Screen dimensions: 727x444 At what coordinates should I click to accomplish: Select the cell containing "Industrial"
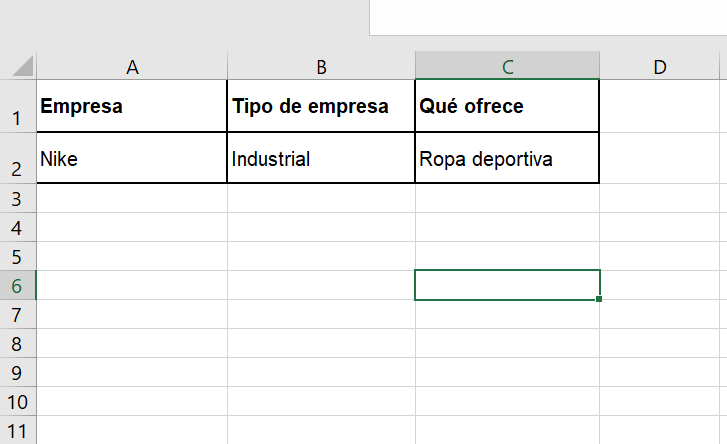click(321, 158)
